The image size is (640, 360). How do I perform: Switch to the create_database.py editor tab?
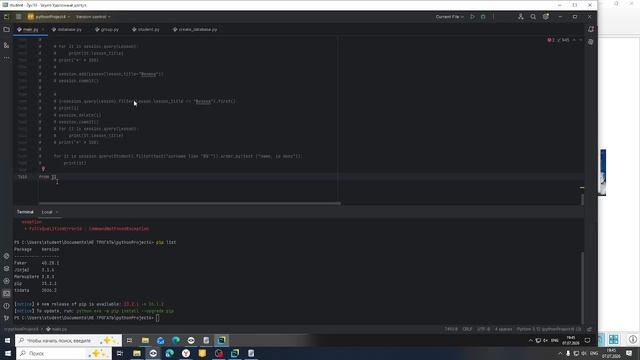195,29
